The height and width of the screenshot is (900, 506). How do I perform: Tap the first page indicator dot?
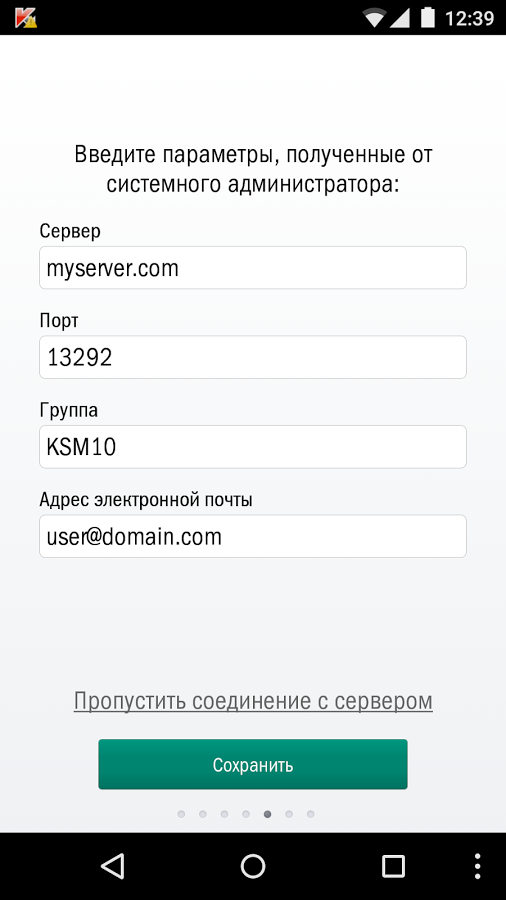[181, 814]
